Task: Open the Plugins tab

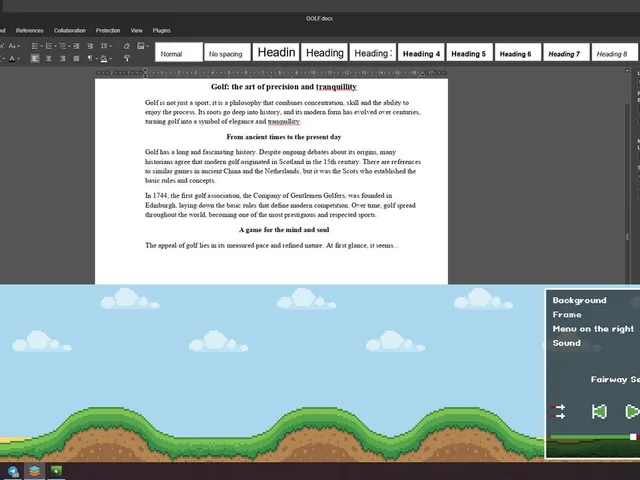Action: coord(162,31)
